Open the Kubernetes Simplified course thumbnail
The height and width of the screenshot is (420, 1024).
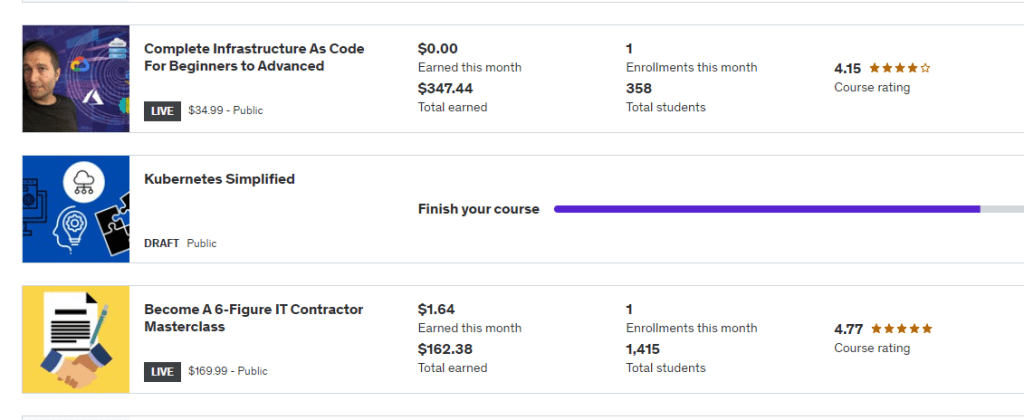tap(76, 209)
